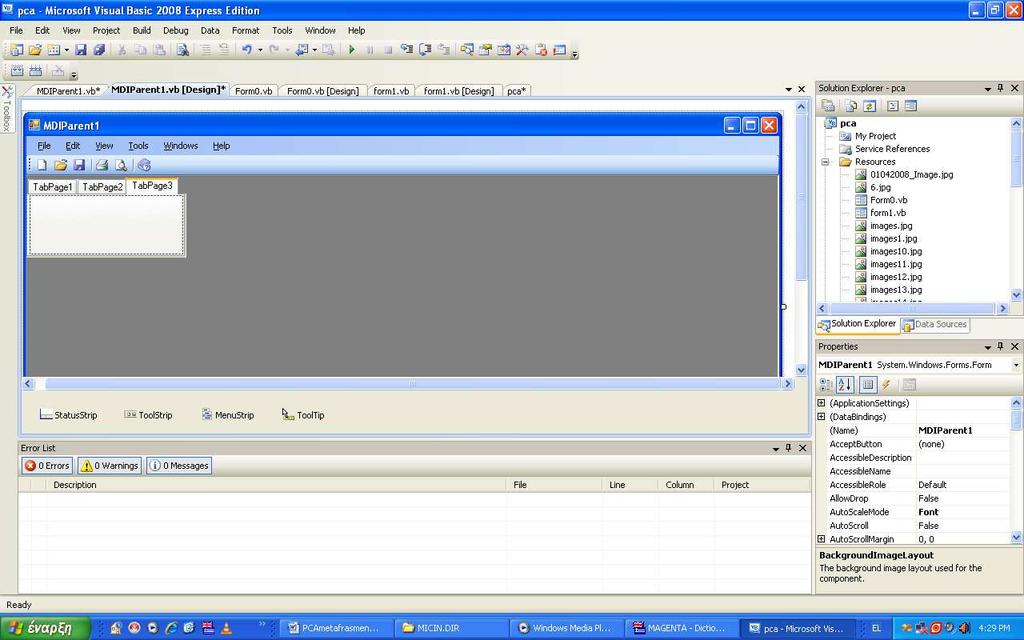Screen dimensions: 1024x640
Task: Click the Open folder icon on the MDIParent1 form toolstrip
Action: pos(61,165)
